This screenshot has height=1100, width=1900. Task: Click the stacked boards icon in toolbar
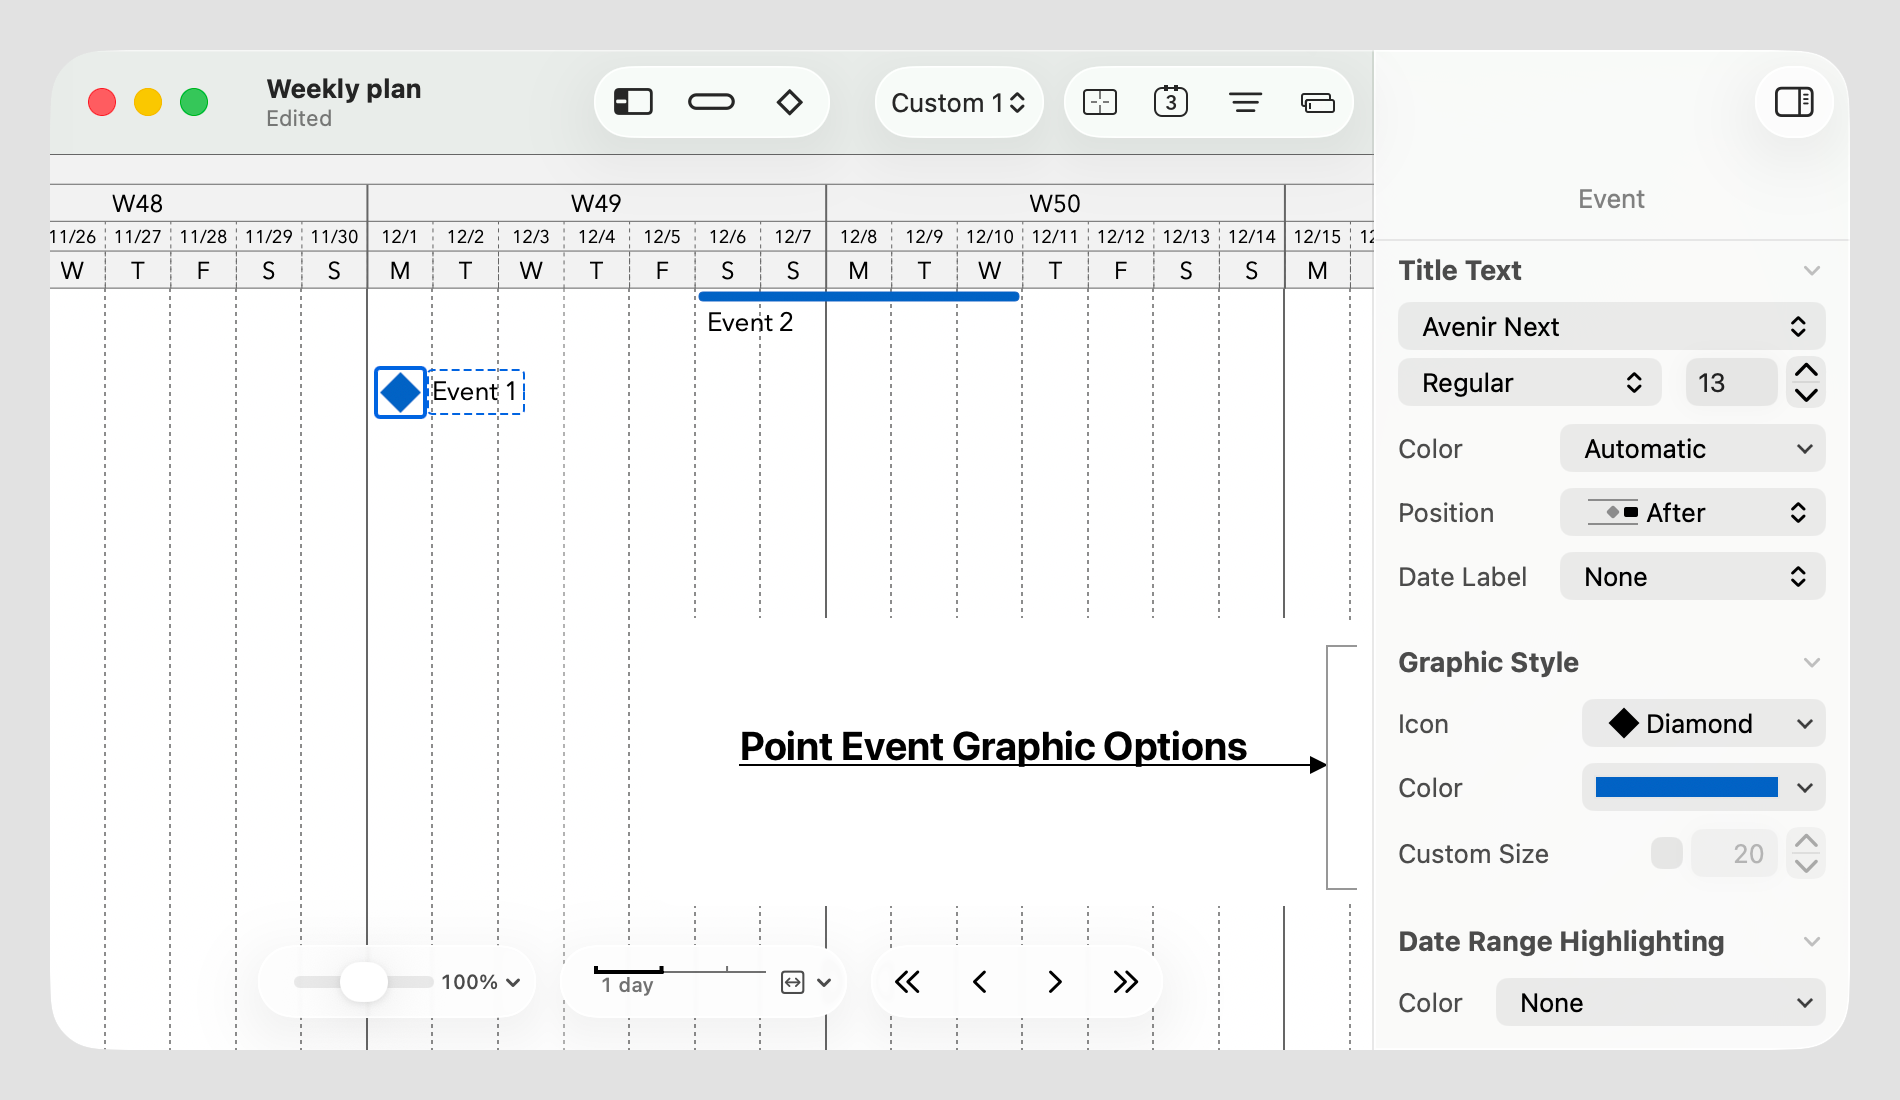pos(1317,101)
